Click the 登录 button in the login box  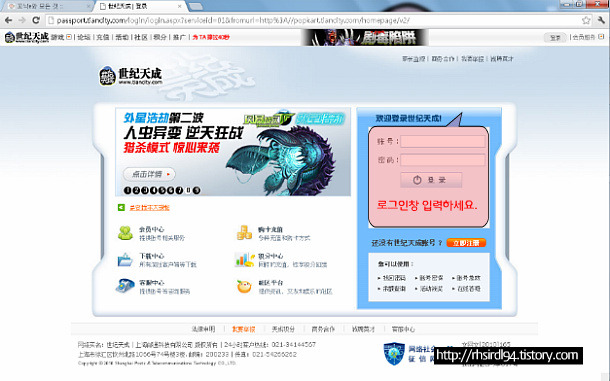pyautogui.click(x=431, y=180)
